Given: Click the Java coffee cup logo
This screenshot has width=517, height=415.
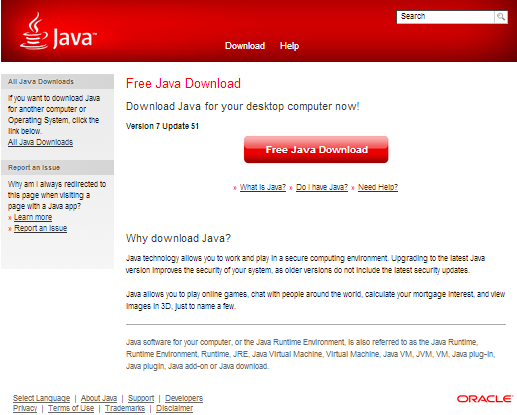Looking at the screenshot, I should (x=58, y=32).
